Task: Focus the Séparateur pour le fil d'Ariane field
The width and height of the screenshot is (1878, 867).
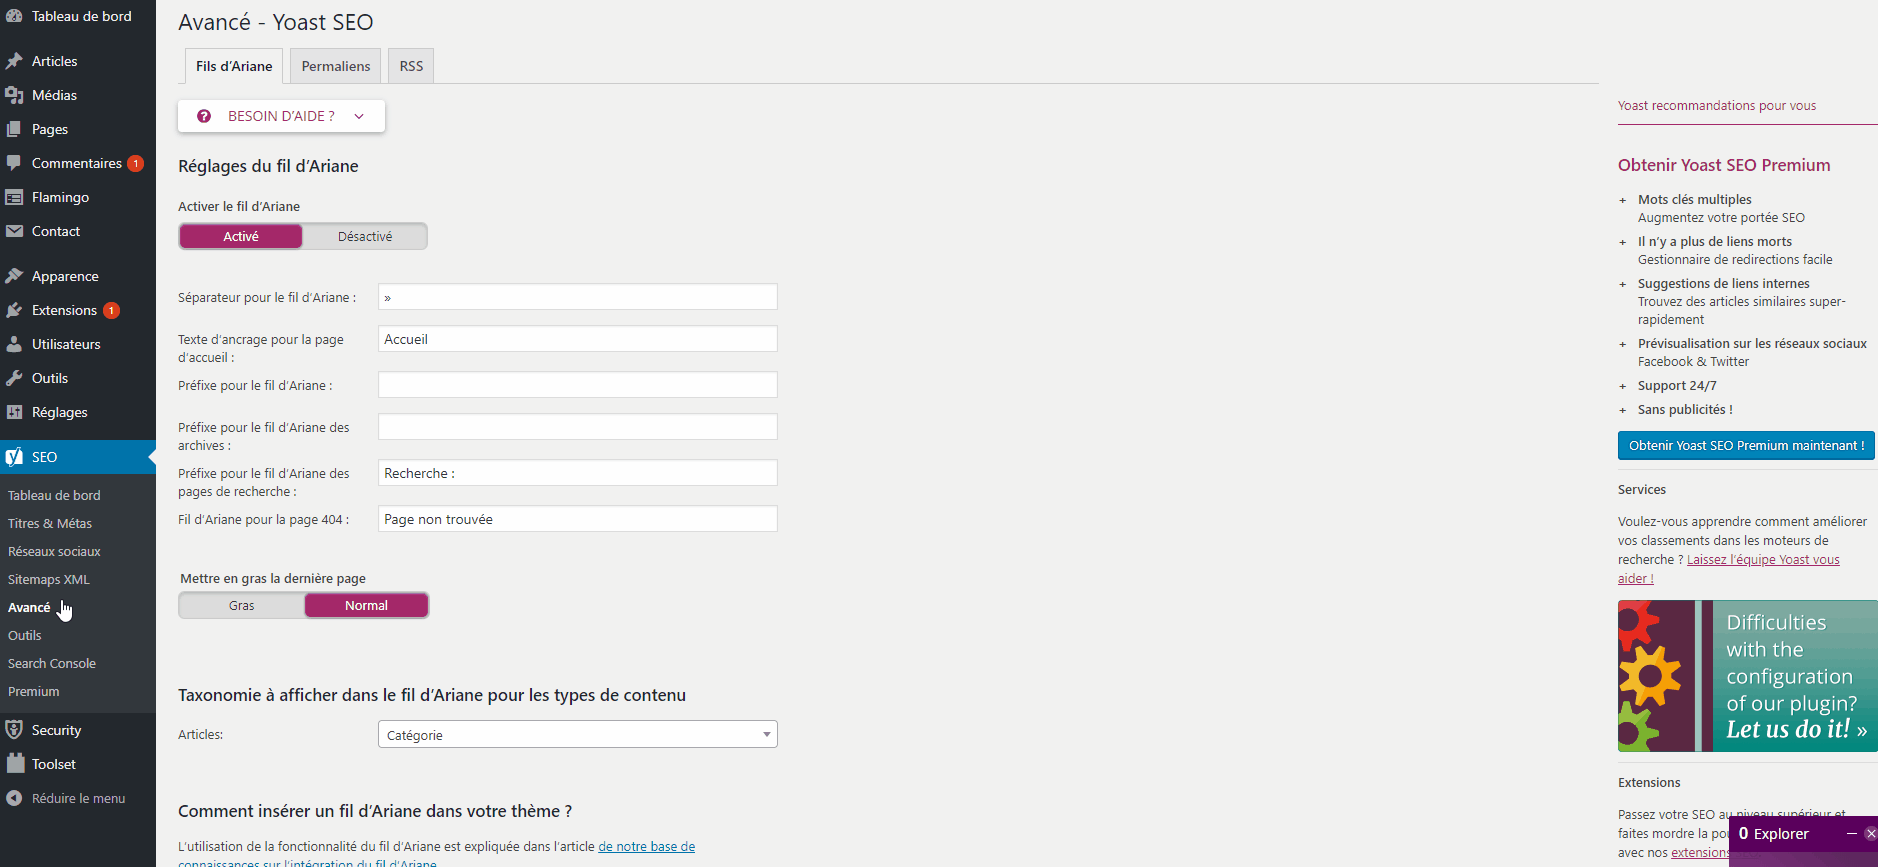Action: click(578, 297)
